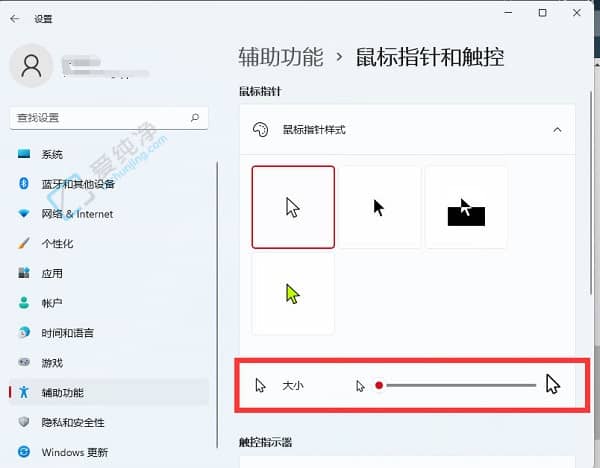The height and width of the screenshot is (468, 600).
Task: Select the black mouse pointer style
Action: point(380,207)
